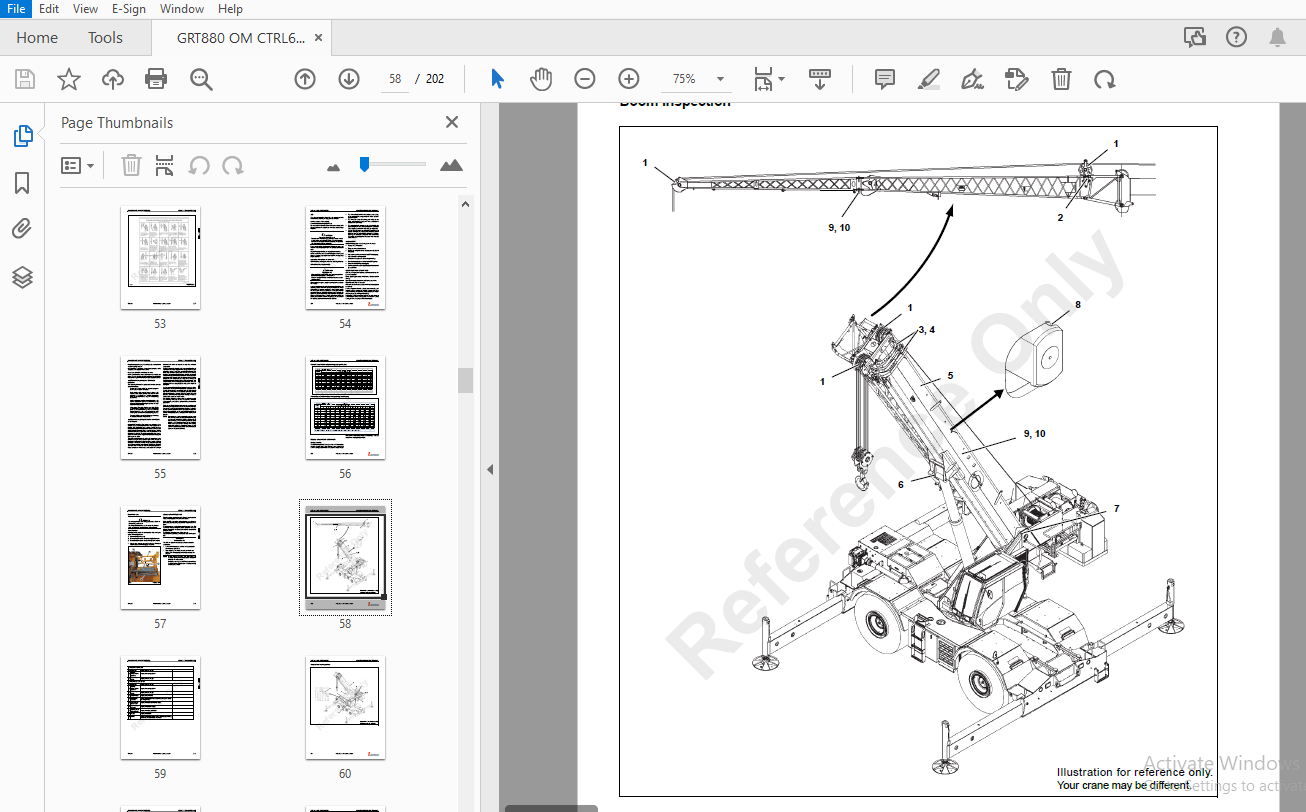Image resolution: width=1306 pixels, height=812 pixels.
Task: Select page 60 thumbnail
Action: (x=345, y=708)
